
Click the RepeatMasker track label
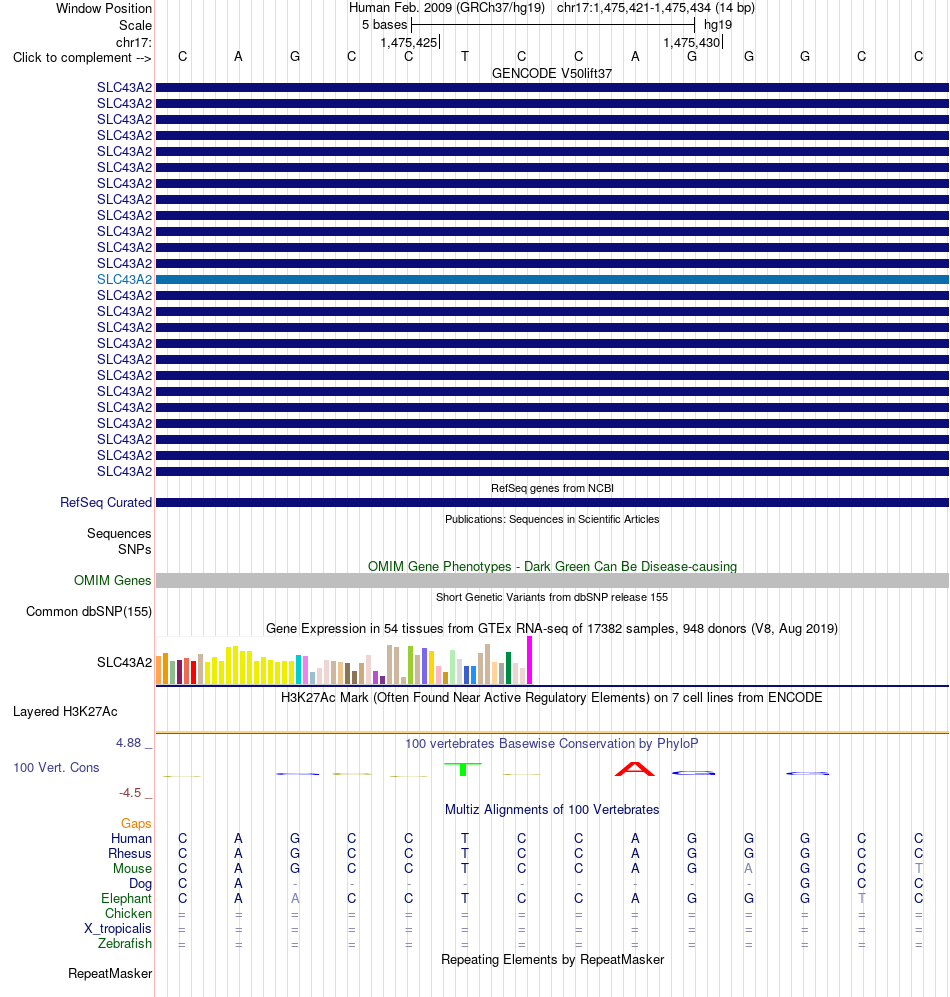tap(110, 973)
